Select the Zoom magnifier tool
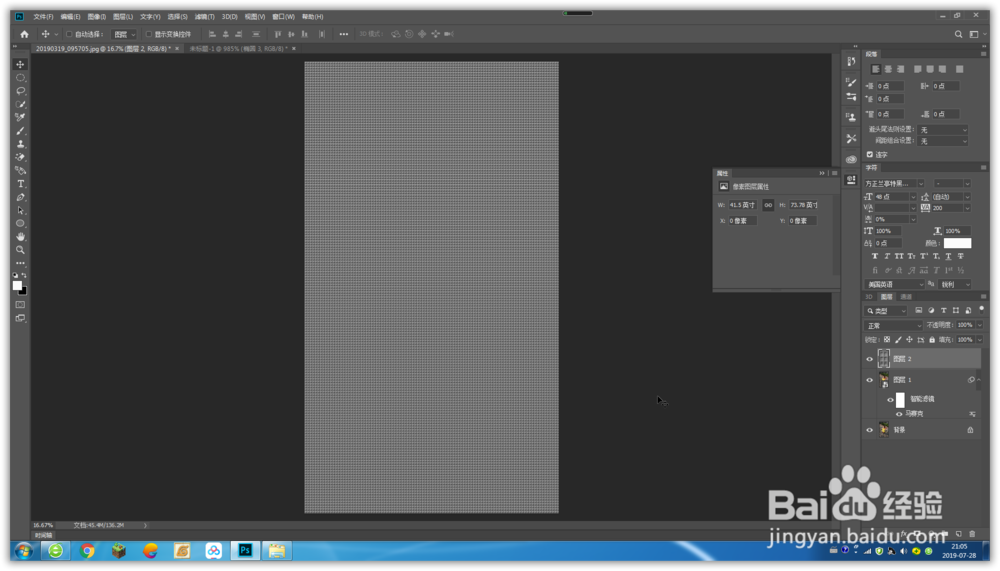 point(20,250)
